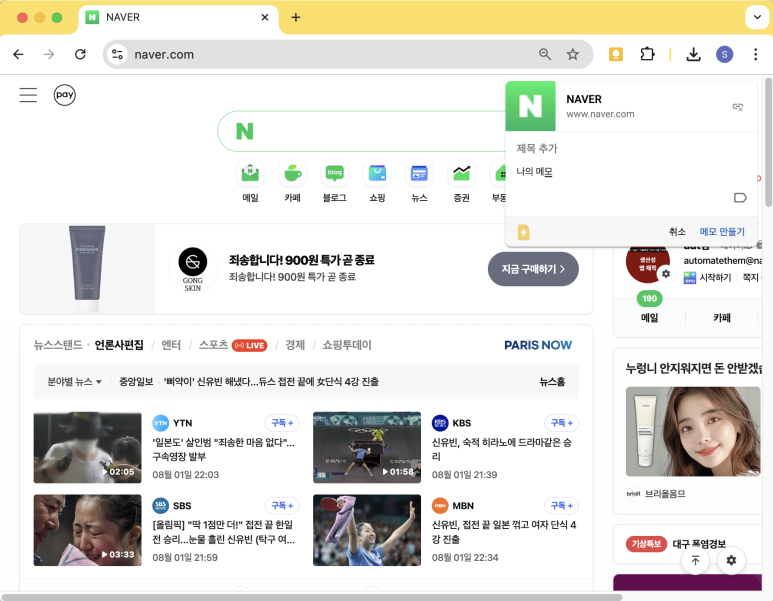Open the 쇼핑 shortcut icon

click(x=377, y=174)
